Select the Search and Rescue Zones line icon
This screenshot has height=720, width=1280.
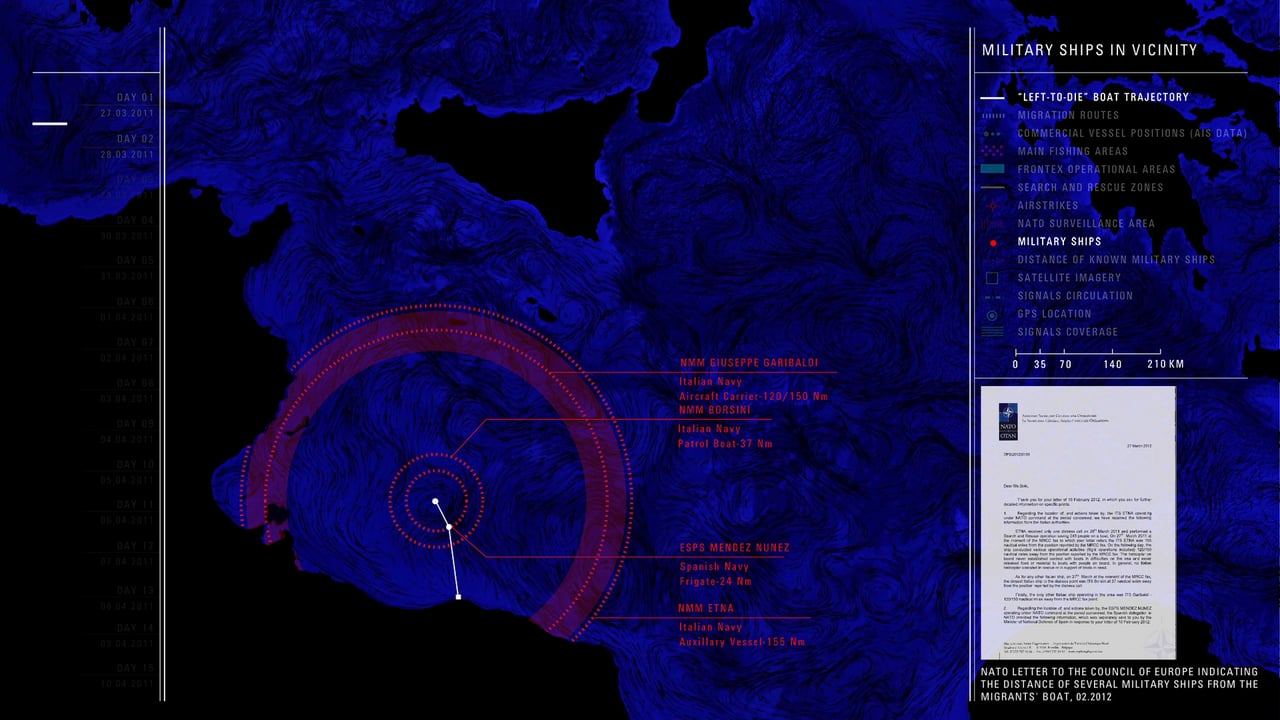[992, 188]
